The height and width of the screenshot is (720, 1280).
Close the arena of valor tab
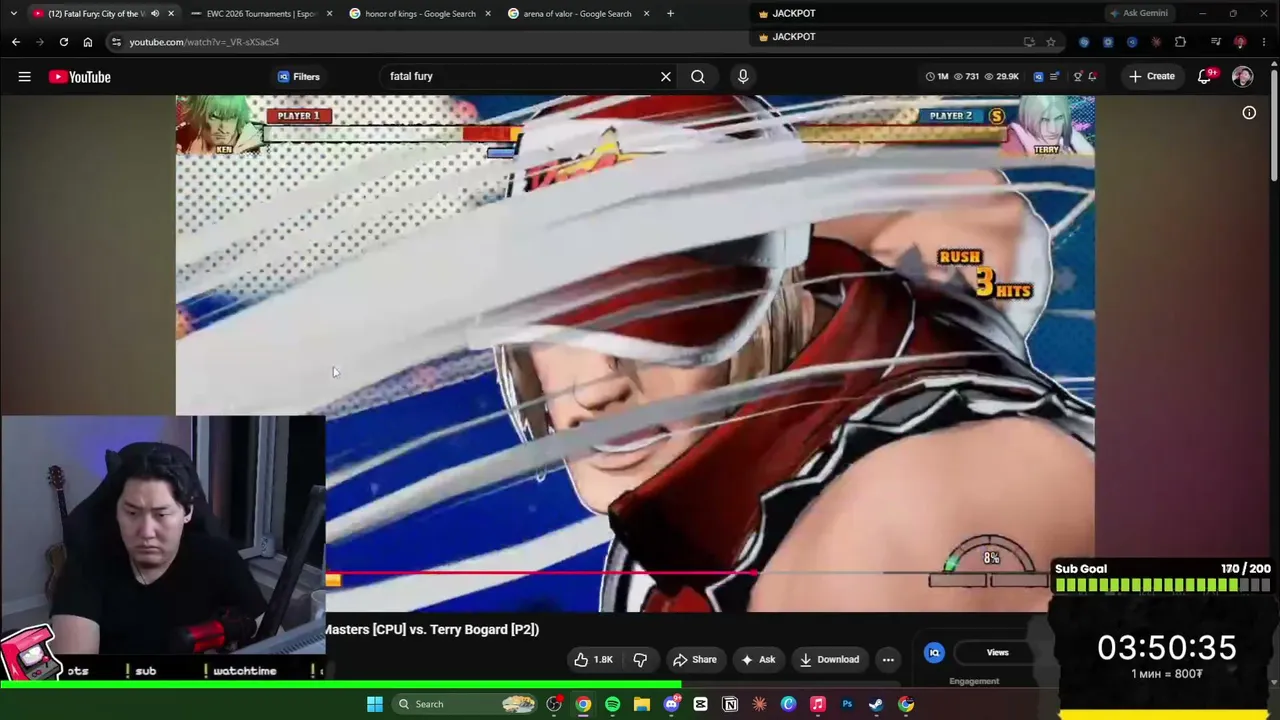pyautogui.click(x=646, y=13)
